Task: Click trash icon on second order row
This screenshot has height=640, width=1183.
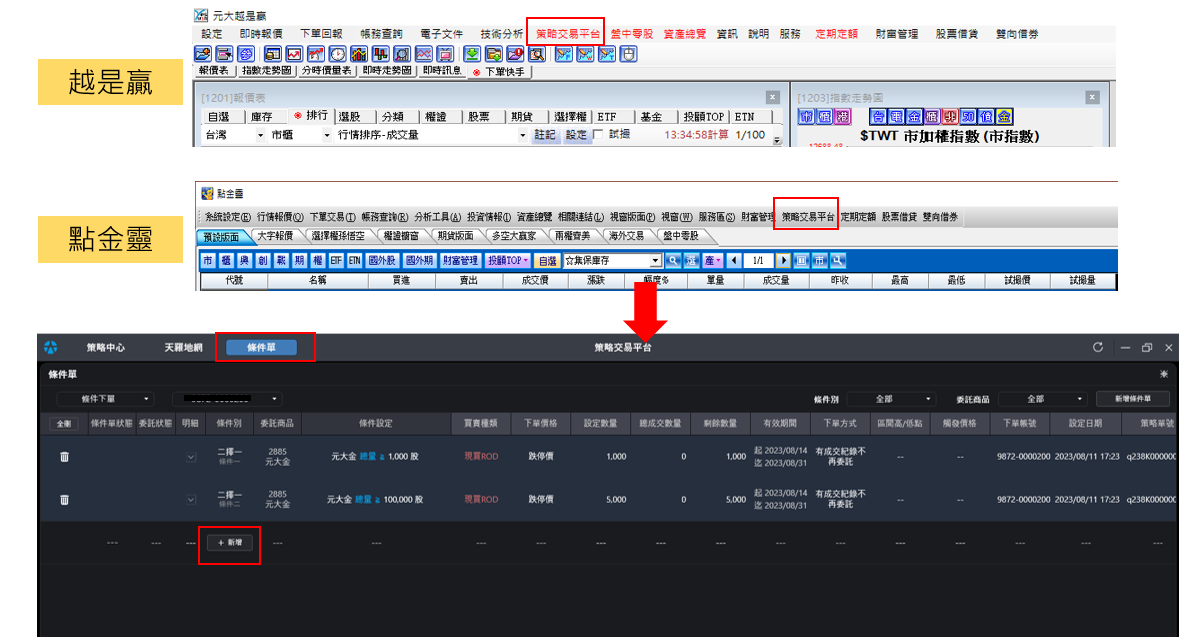Action: pos(64,499)
